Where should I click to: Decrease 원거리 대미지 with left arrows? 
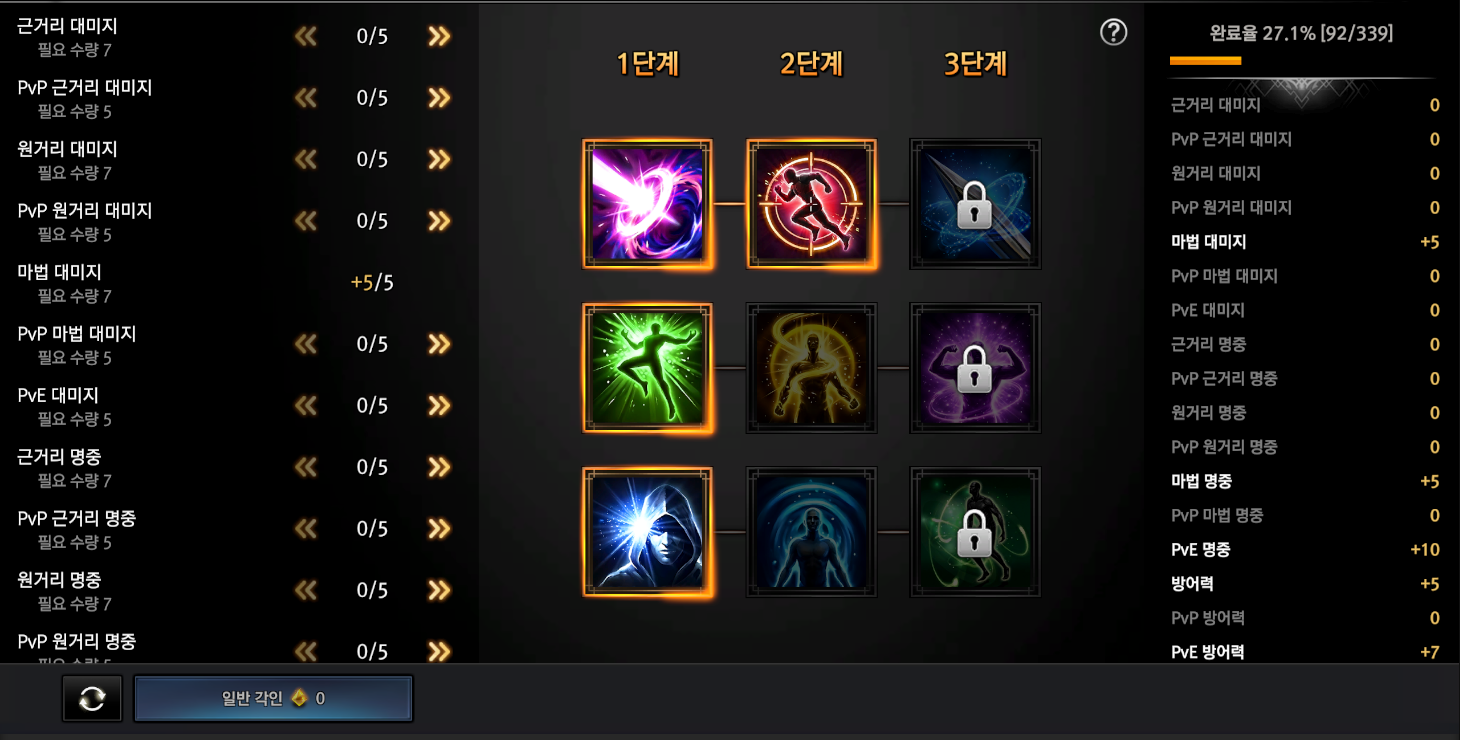coord(306,159)
